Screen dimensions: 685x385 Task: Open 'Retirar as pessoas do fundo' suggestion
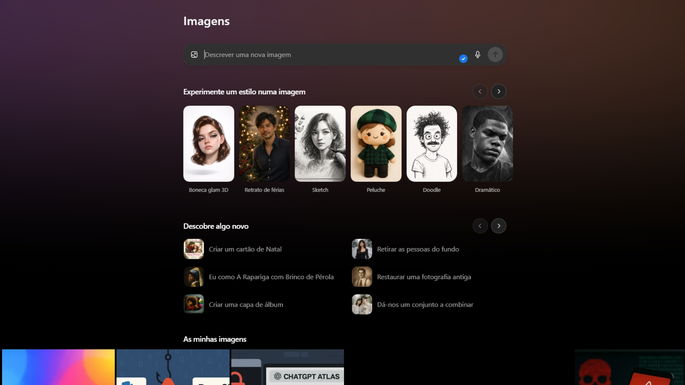pos(405,249)
